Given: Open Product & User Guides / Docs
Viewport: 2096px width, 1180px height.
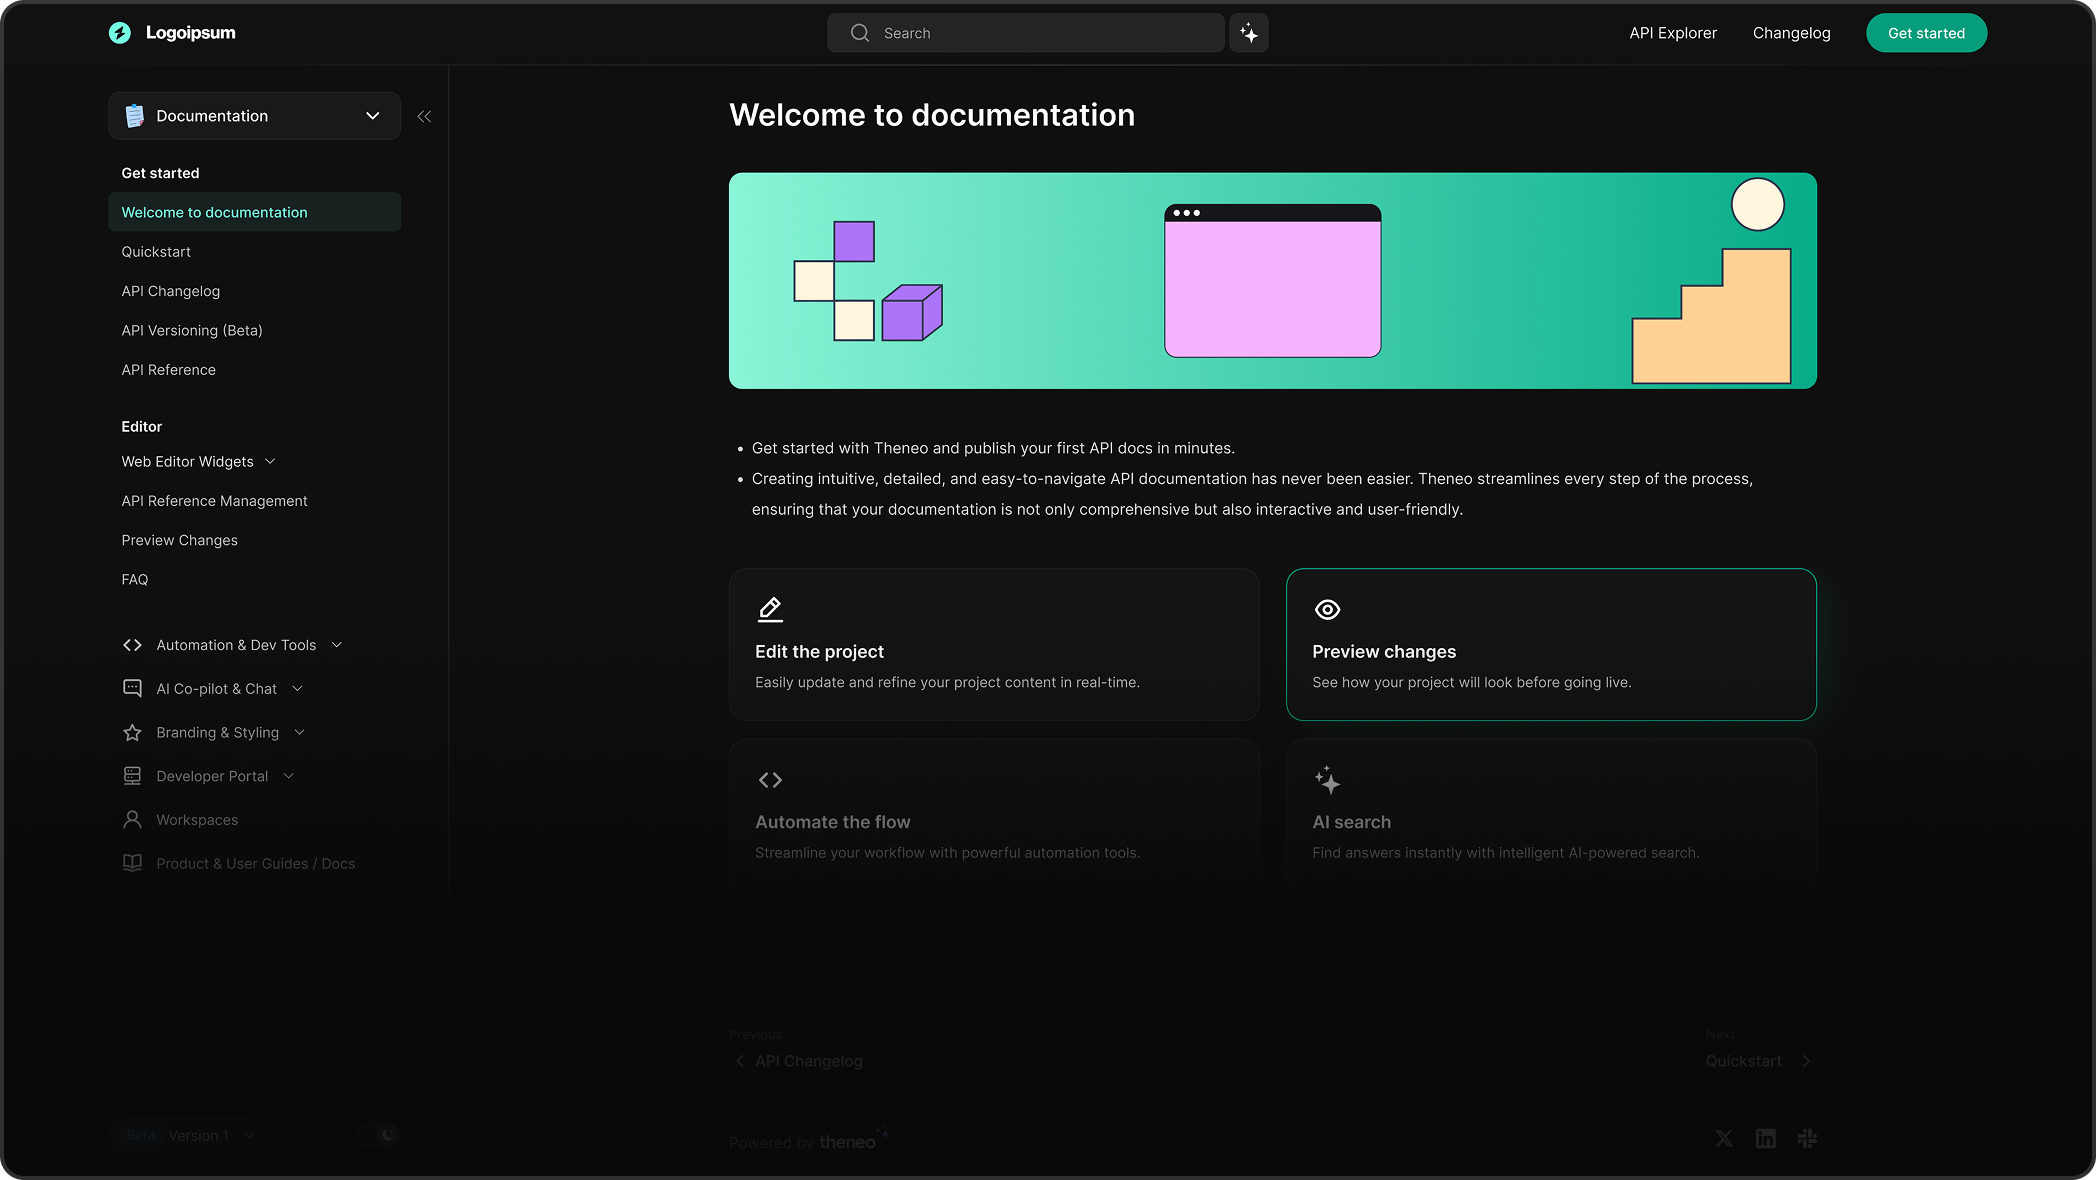Looking at the screenshot, I should click(x=256, y=863).
